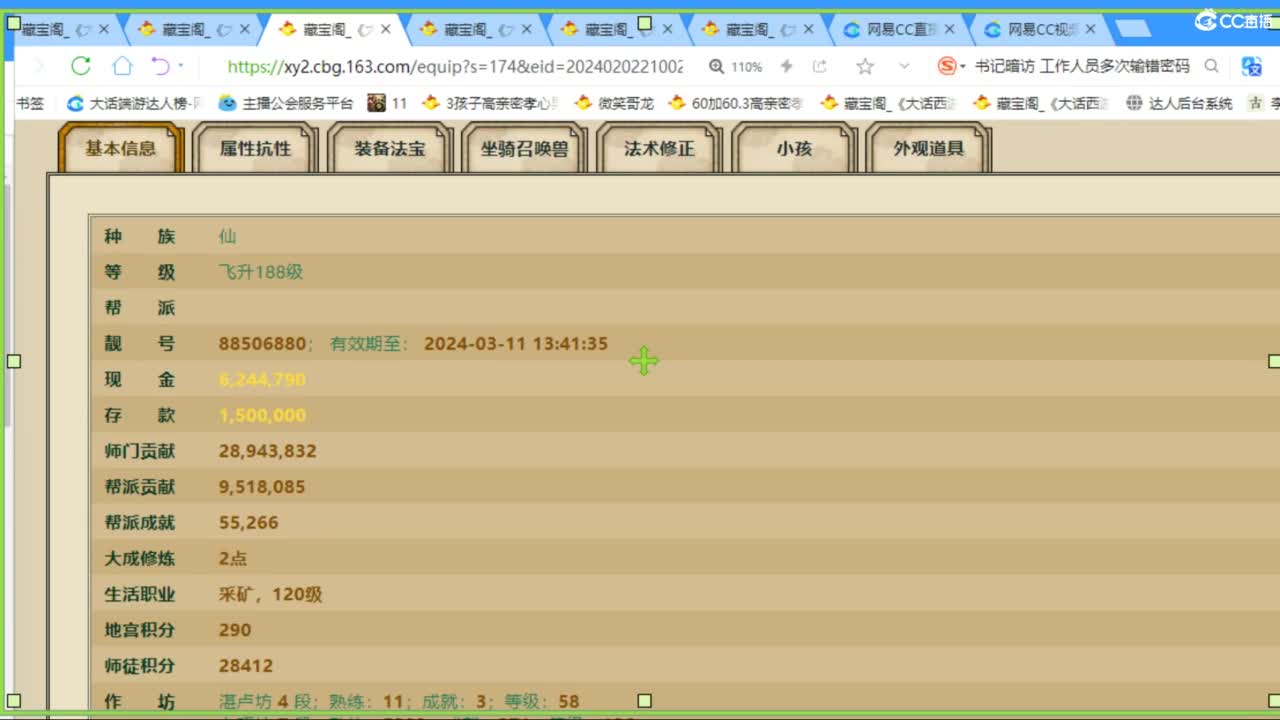Open bookmark 60加60.3高亲密
1280x720 pixels.
[x=736, y=102]
